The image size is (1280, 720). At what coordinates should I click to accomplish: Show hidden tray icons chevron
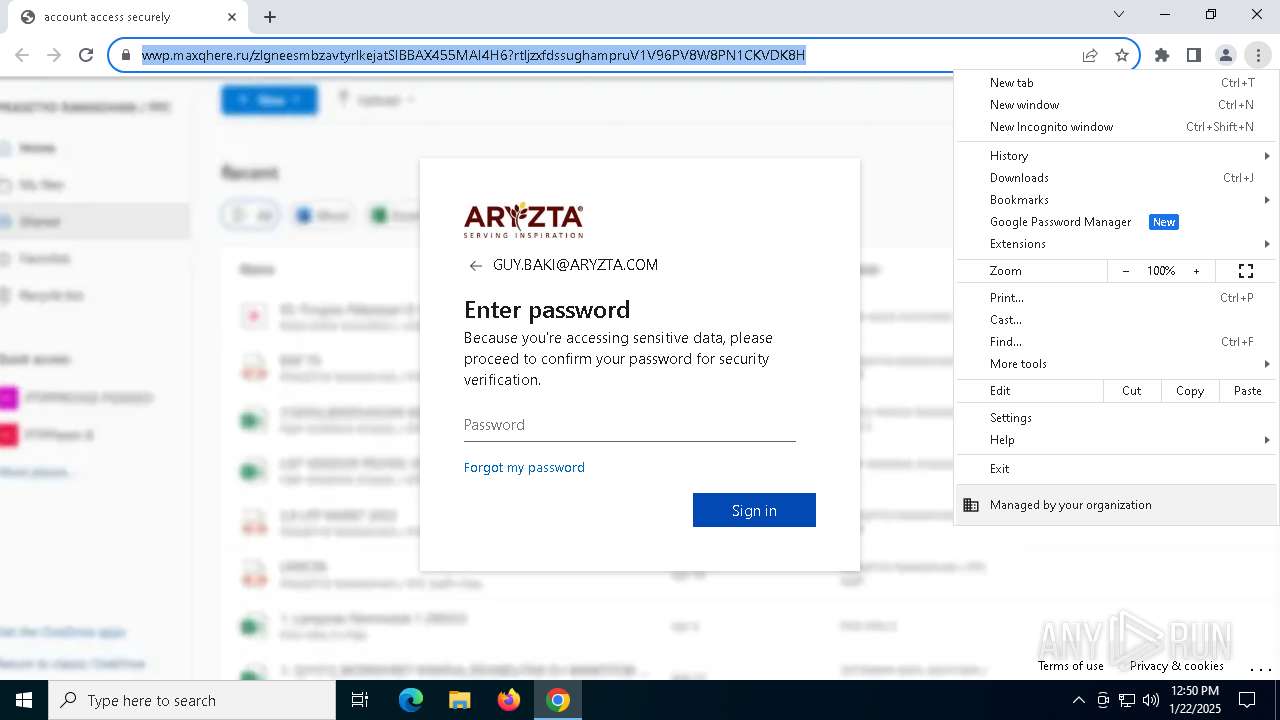click(x=1078, y=700)
